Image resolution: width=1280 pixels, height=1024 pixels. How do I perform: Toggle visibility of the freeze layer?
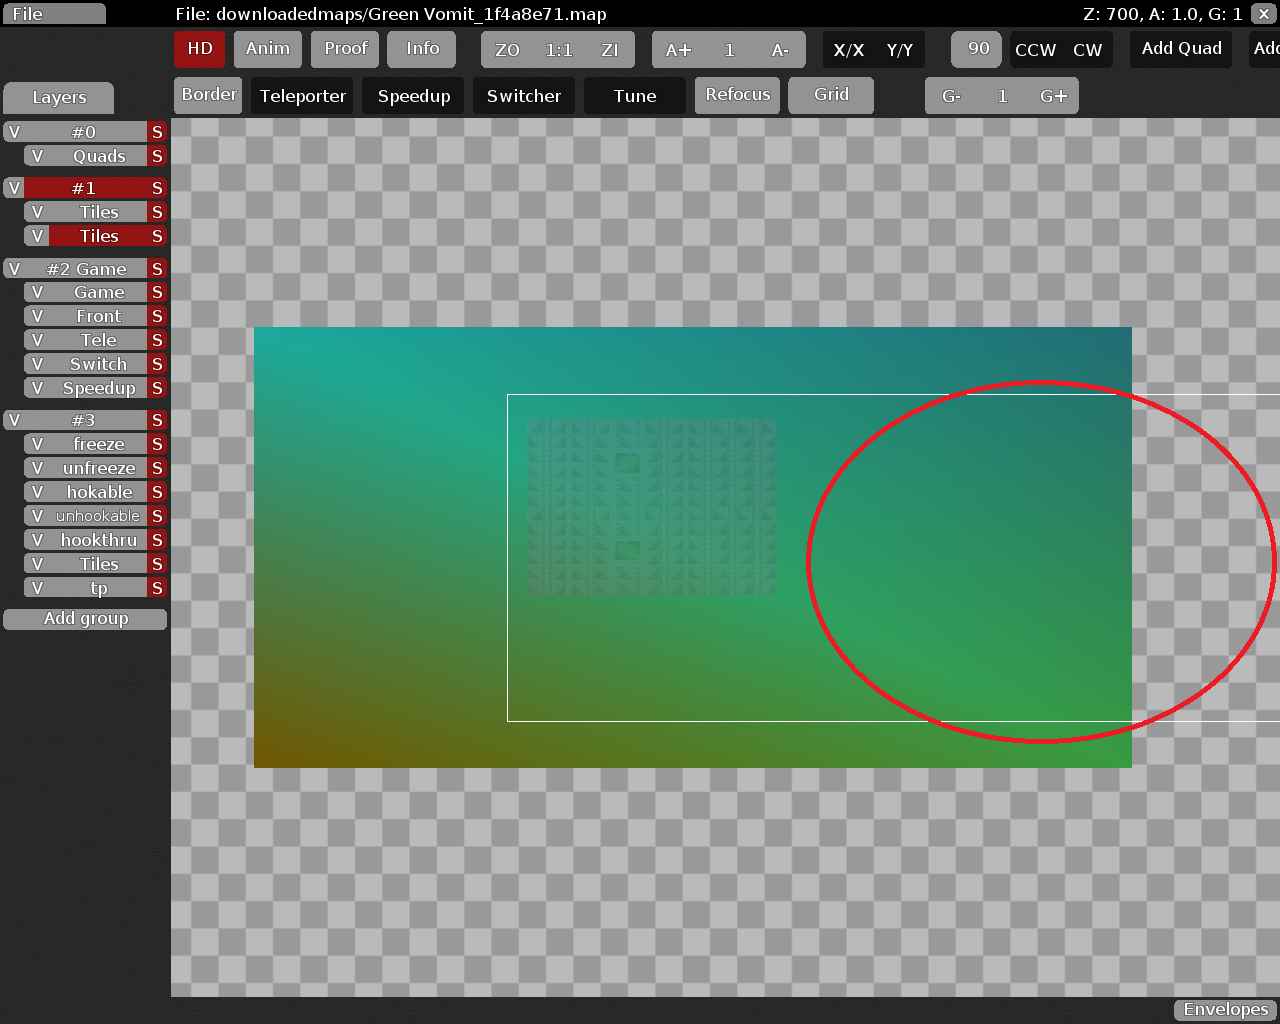tap(35, 444)
